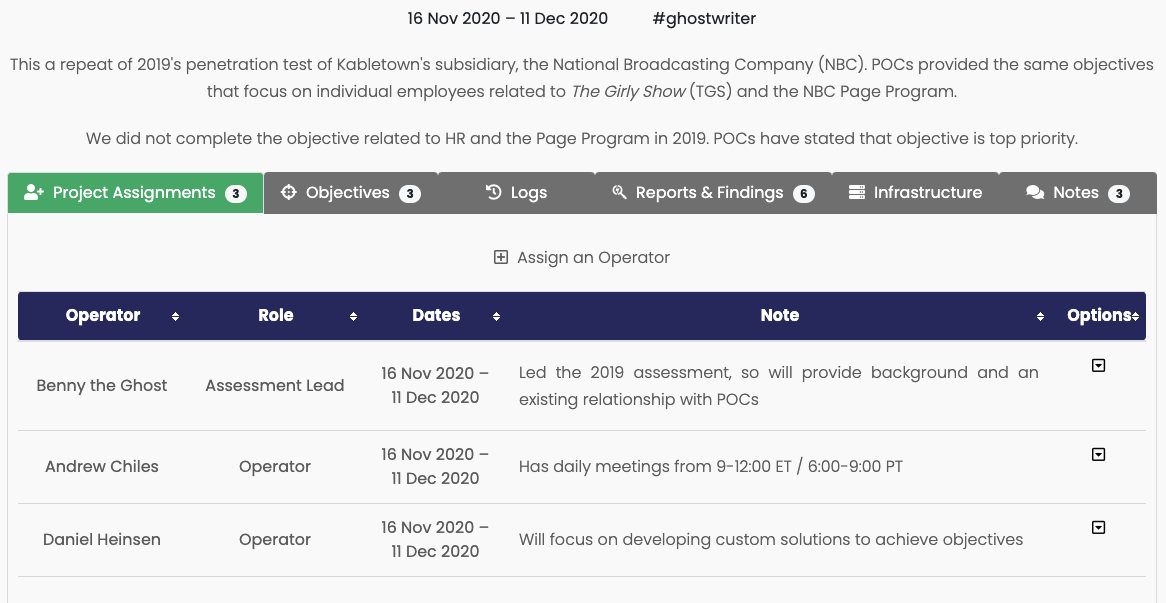Click the #ghostwriter hashtag text
Viewport: 1166px width, 603px height.
pyautogui.click(x=703, y=18)
